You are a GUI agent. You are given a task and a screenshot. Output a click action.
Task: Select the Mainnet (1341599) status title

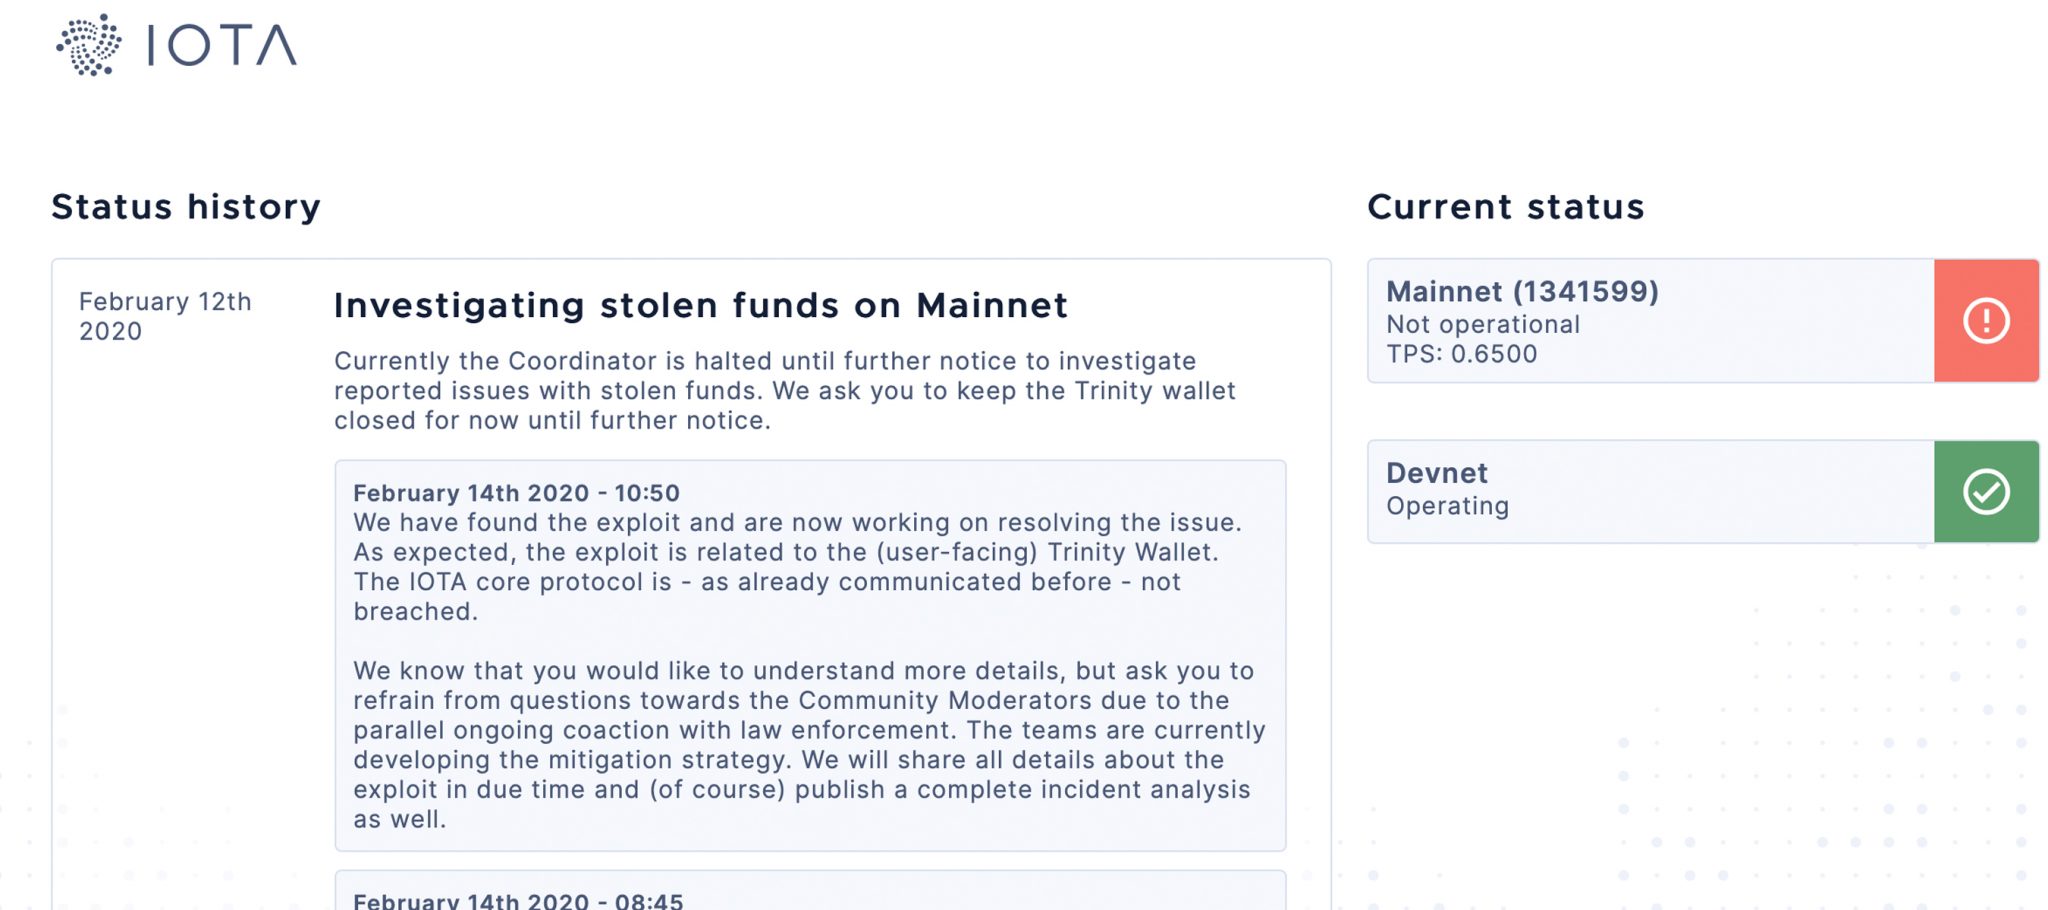tap(1521, 292)
